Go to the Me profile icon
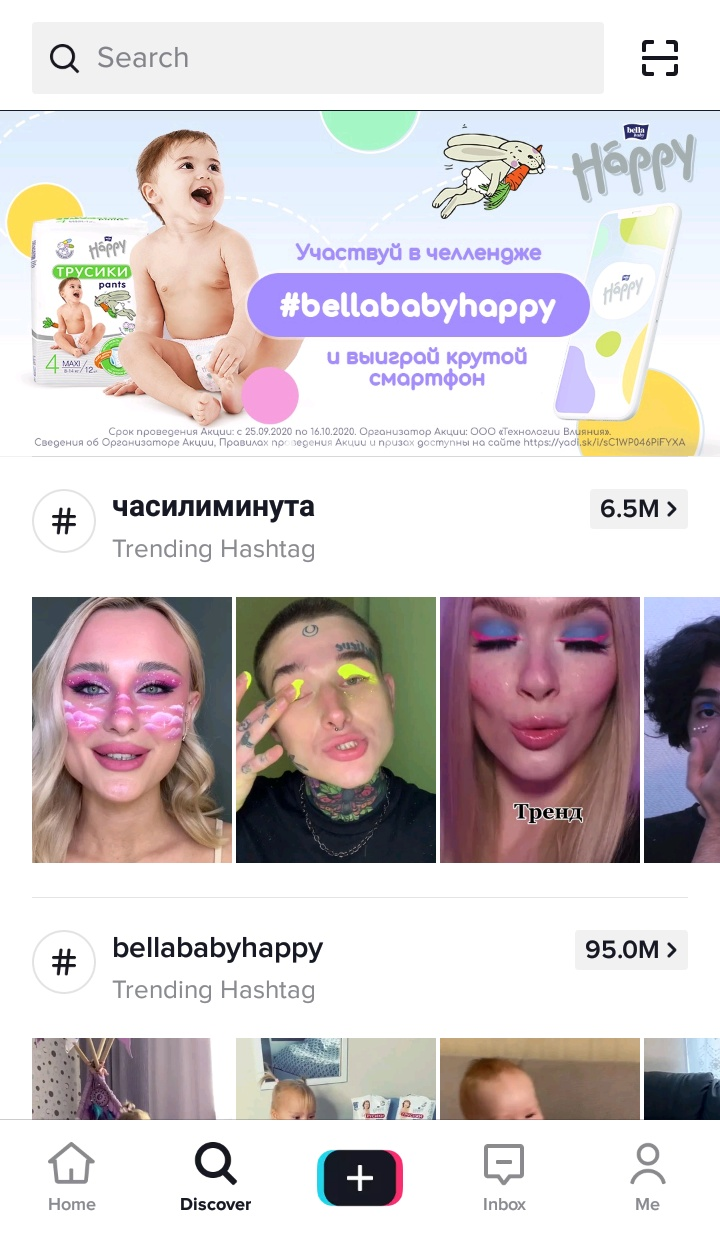 click(648, 1177)
